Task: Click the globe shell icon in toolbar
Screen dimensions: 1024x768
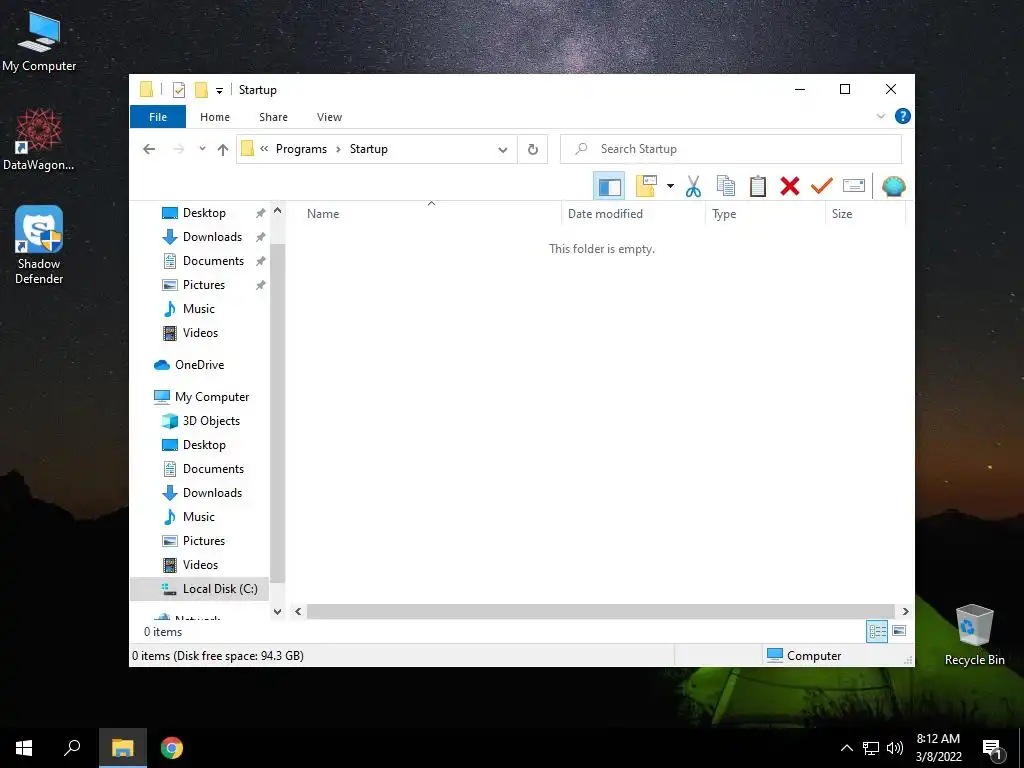Action: point(893,186)
